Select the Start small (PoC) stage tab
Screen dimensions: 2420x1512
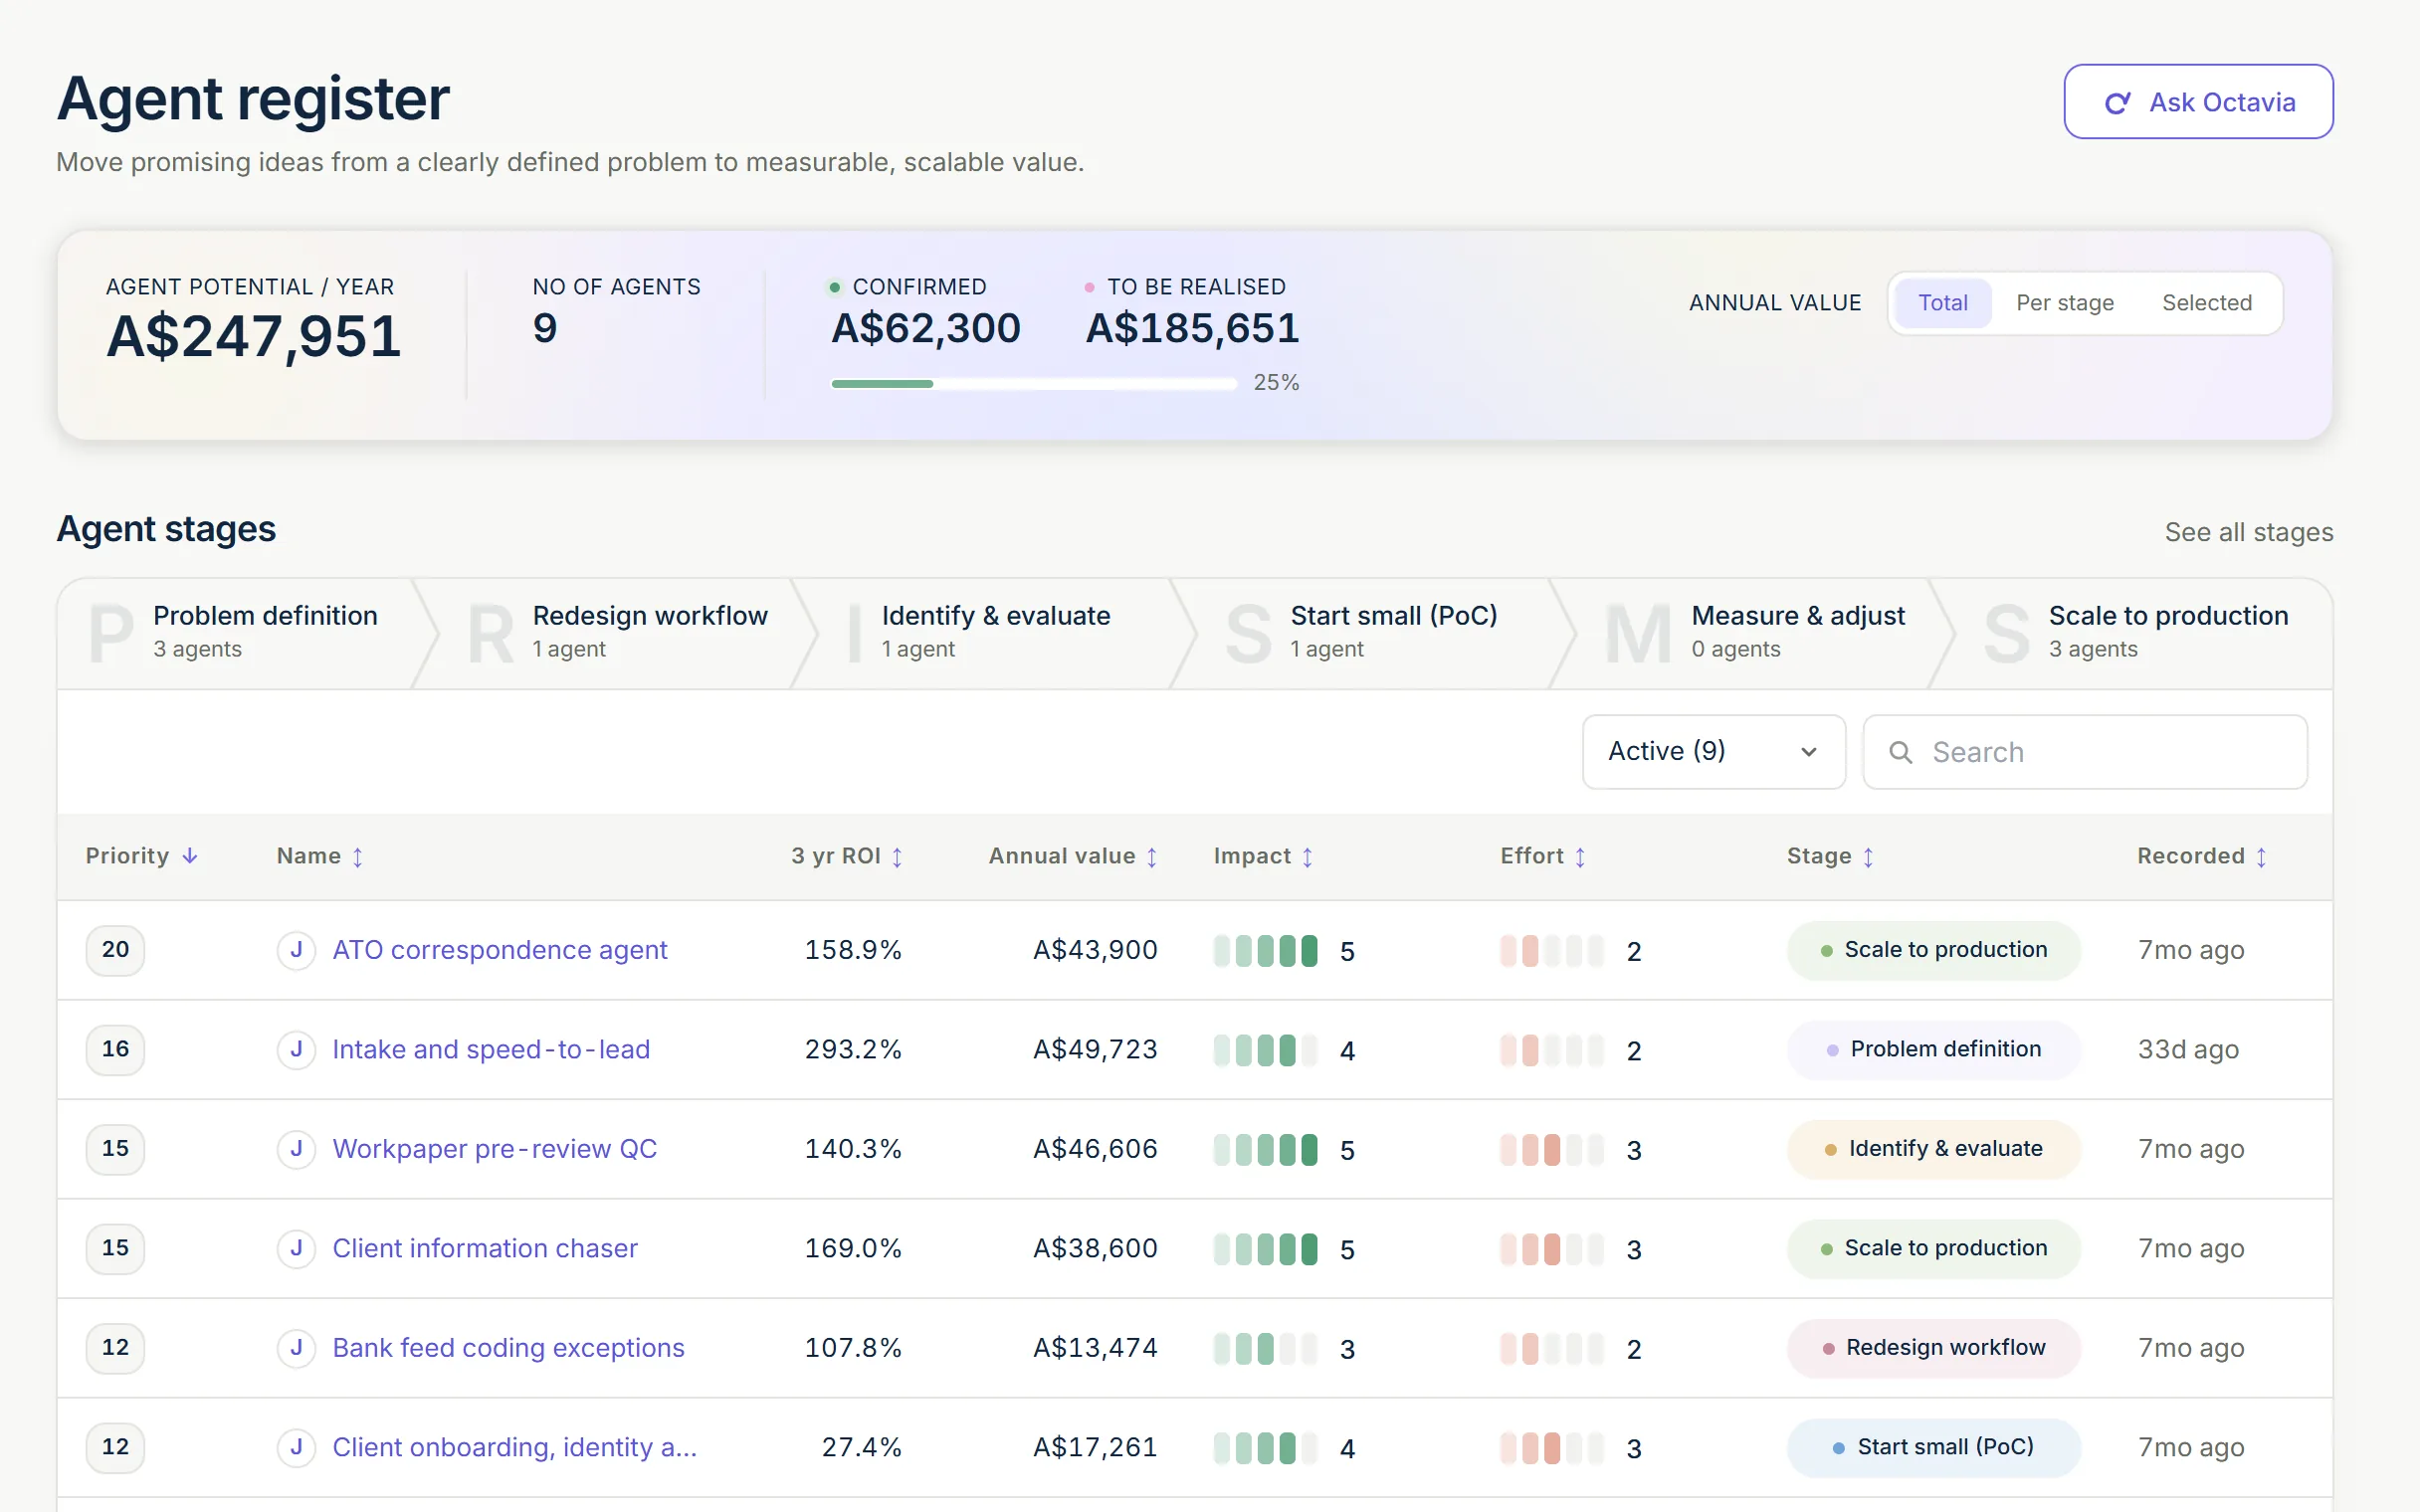click(1374, 633)
